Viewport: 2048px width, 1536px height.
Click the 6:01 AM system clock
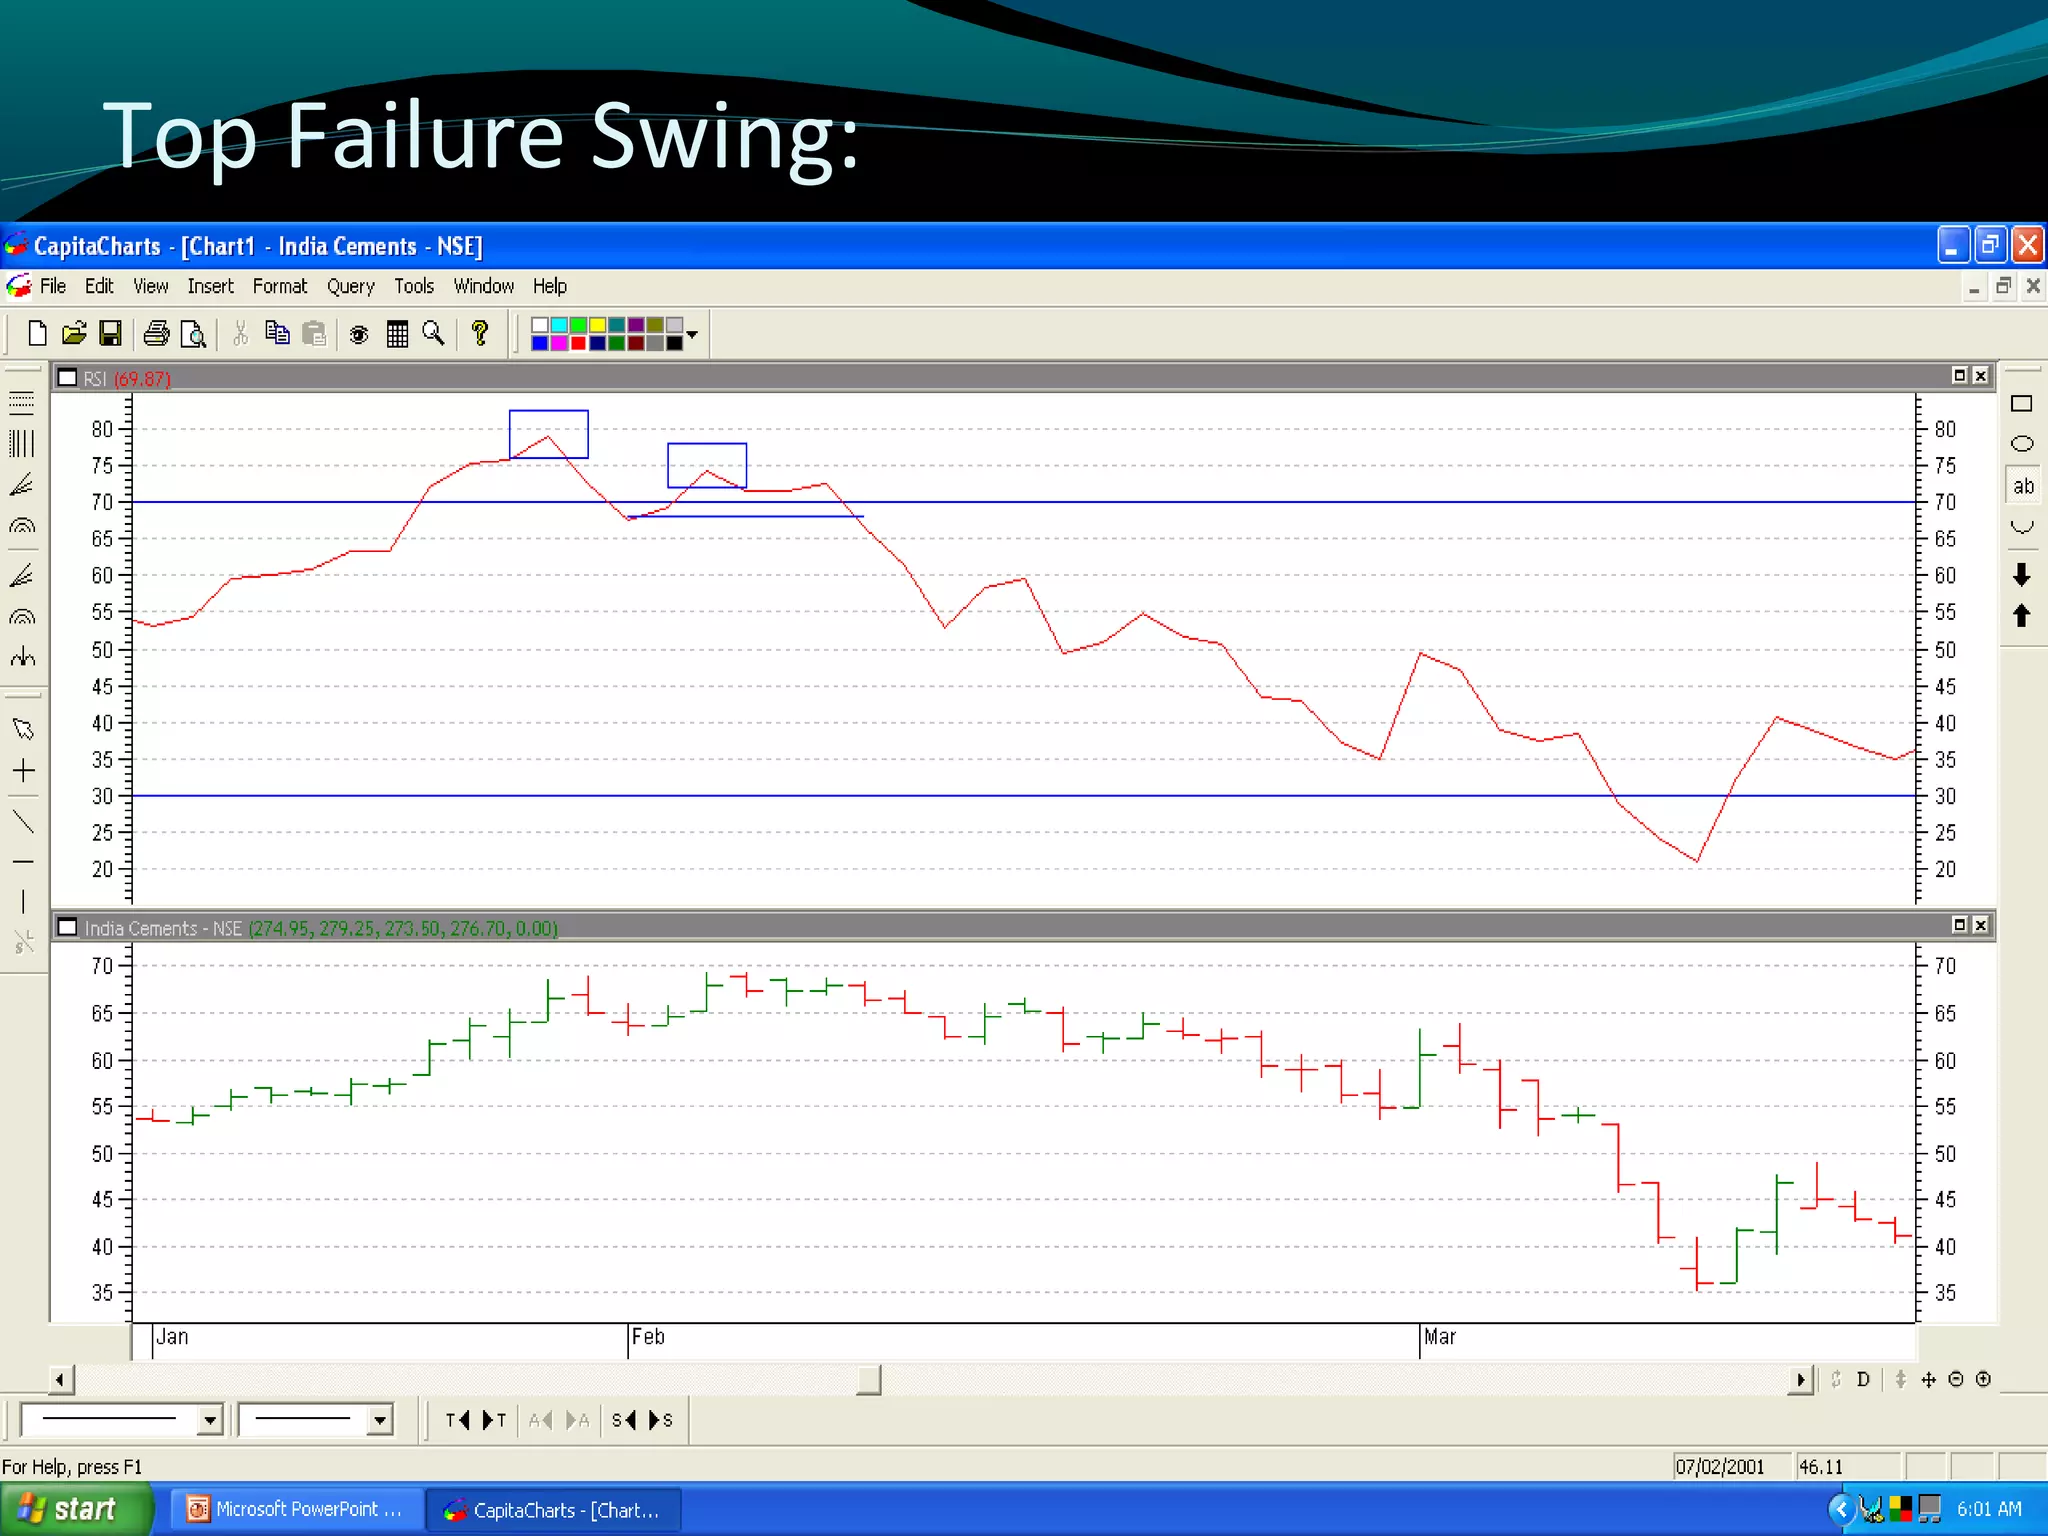pos(1989,1509)
